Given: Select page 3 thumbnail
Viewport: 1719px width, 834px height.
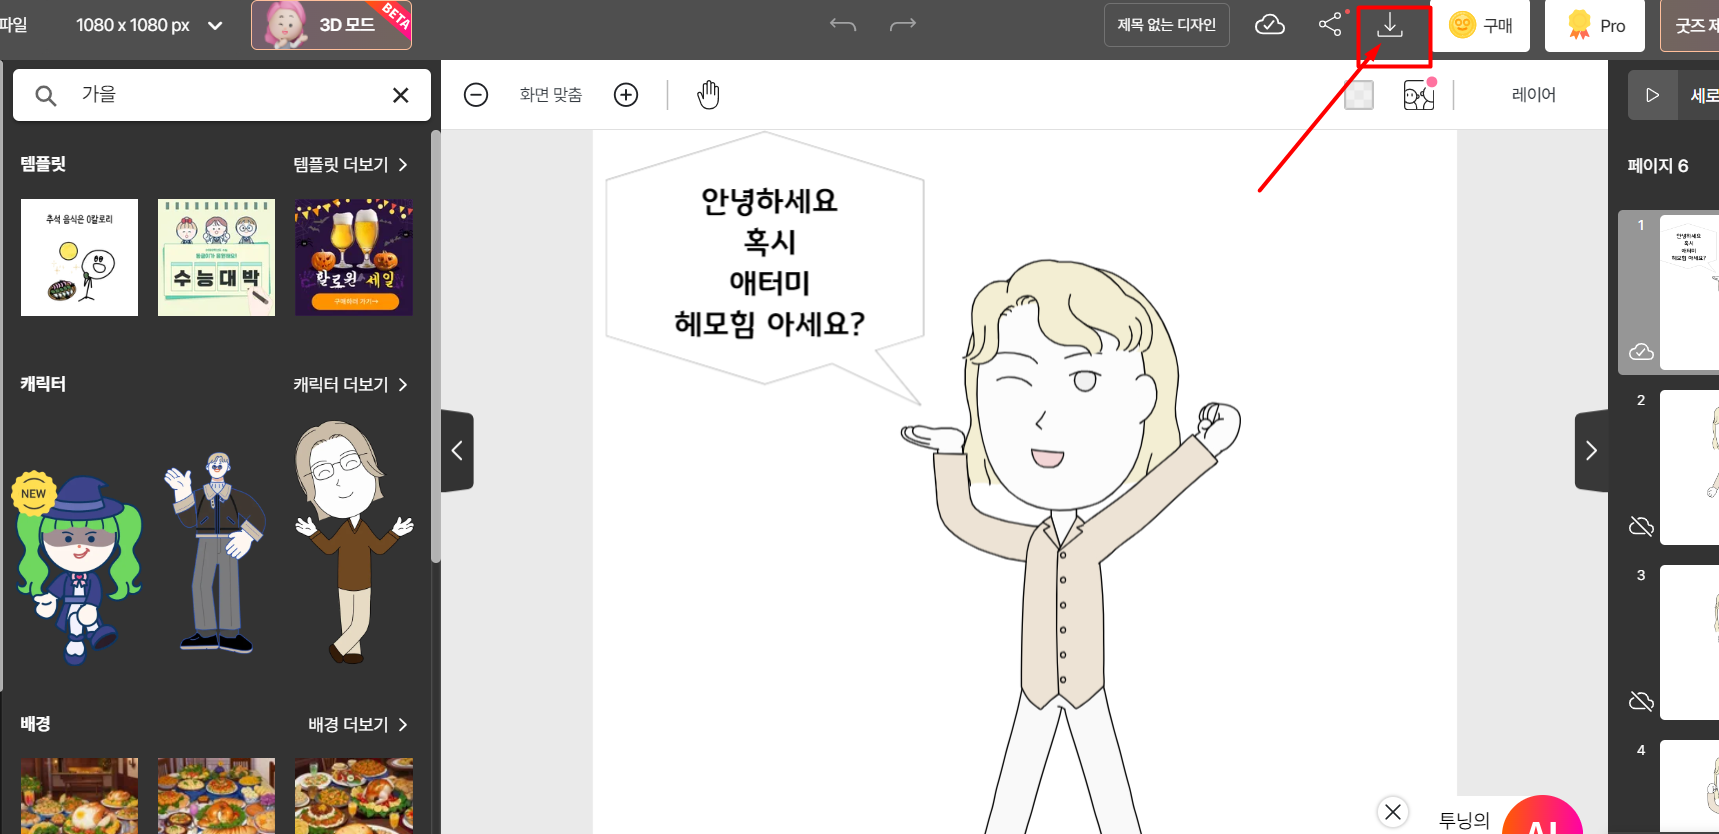Looking at the screenshot, I should (1689, 642).
